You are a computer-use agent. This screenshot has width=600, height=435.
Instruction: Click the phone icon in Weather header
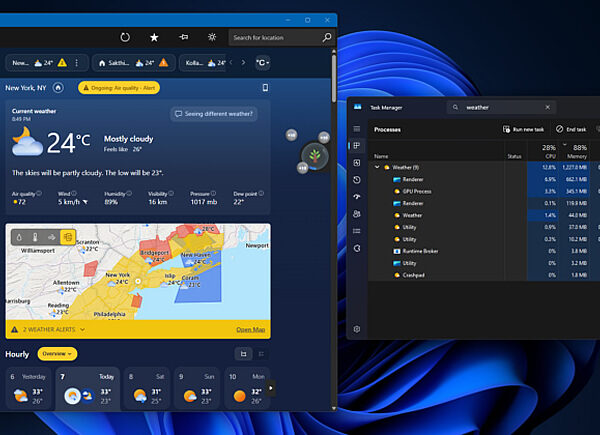(x=265, y=88)
